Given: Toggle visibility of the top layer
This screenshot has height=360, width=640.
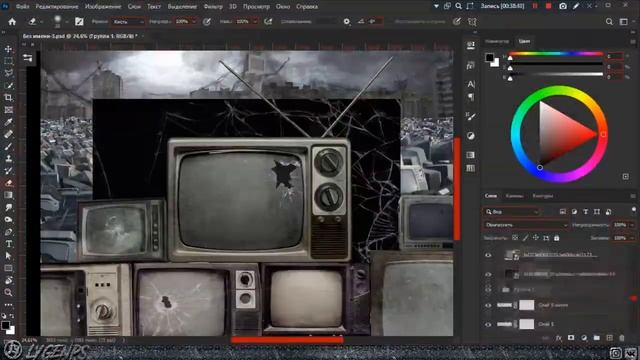Looking at the screenshot, I should coord(488,255).
